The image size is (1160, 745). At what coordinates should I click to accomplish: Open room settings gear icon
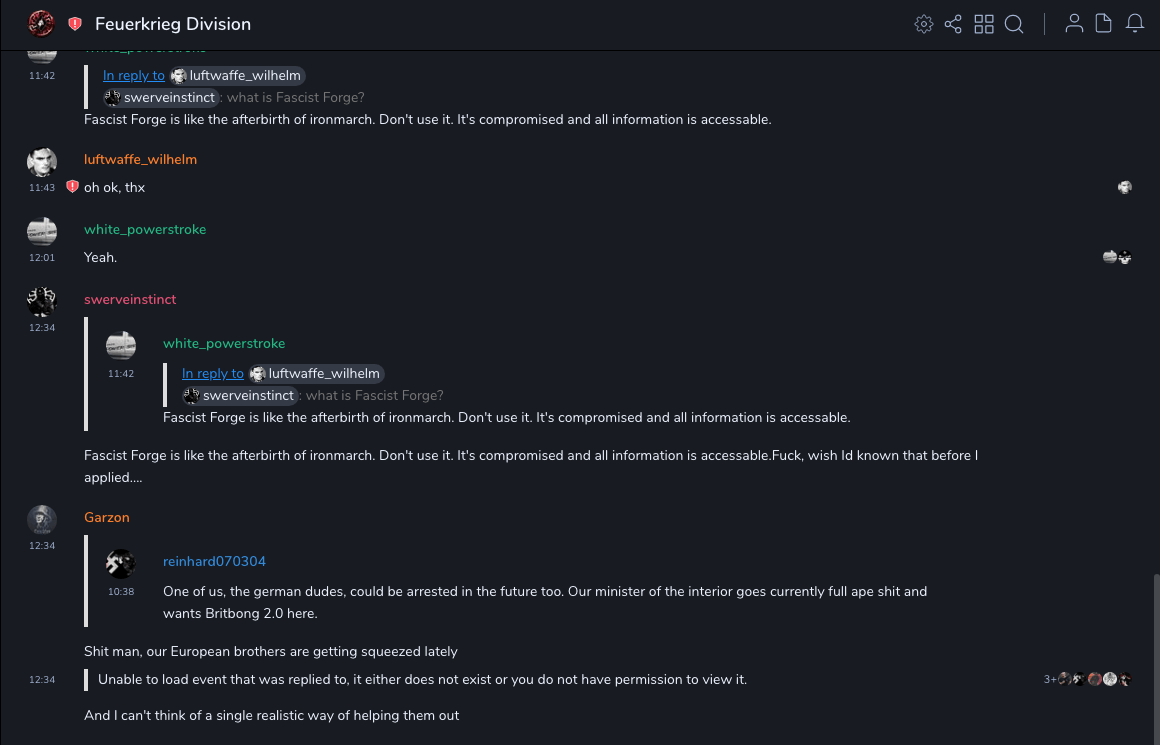pyautogui.click(x=923, y=24)
